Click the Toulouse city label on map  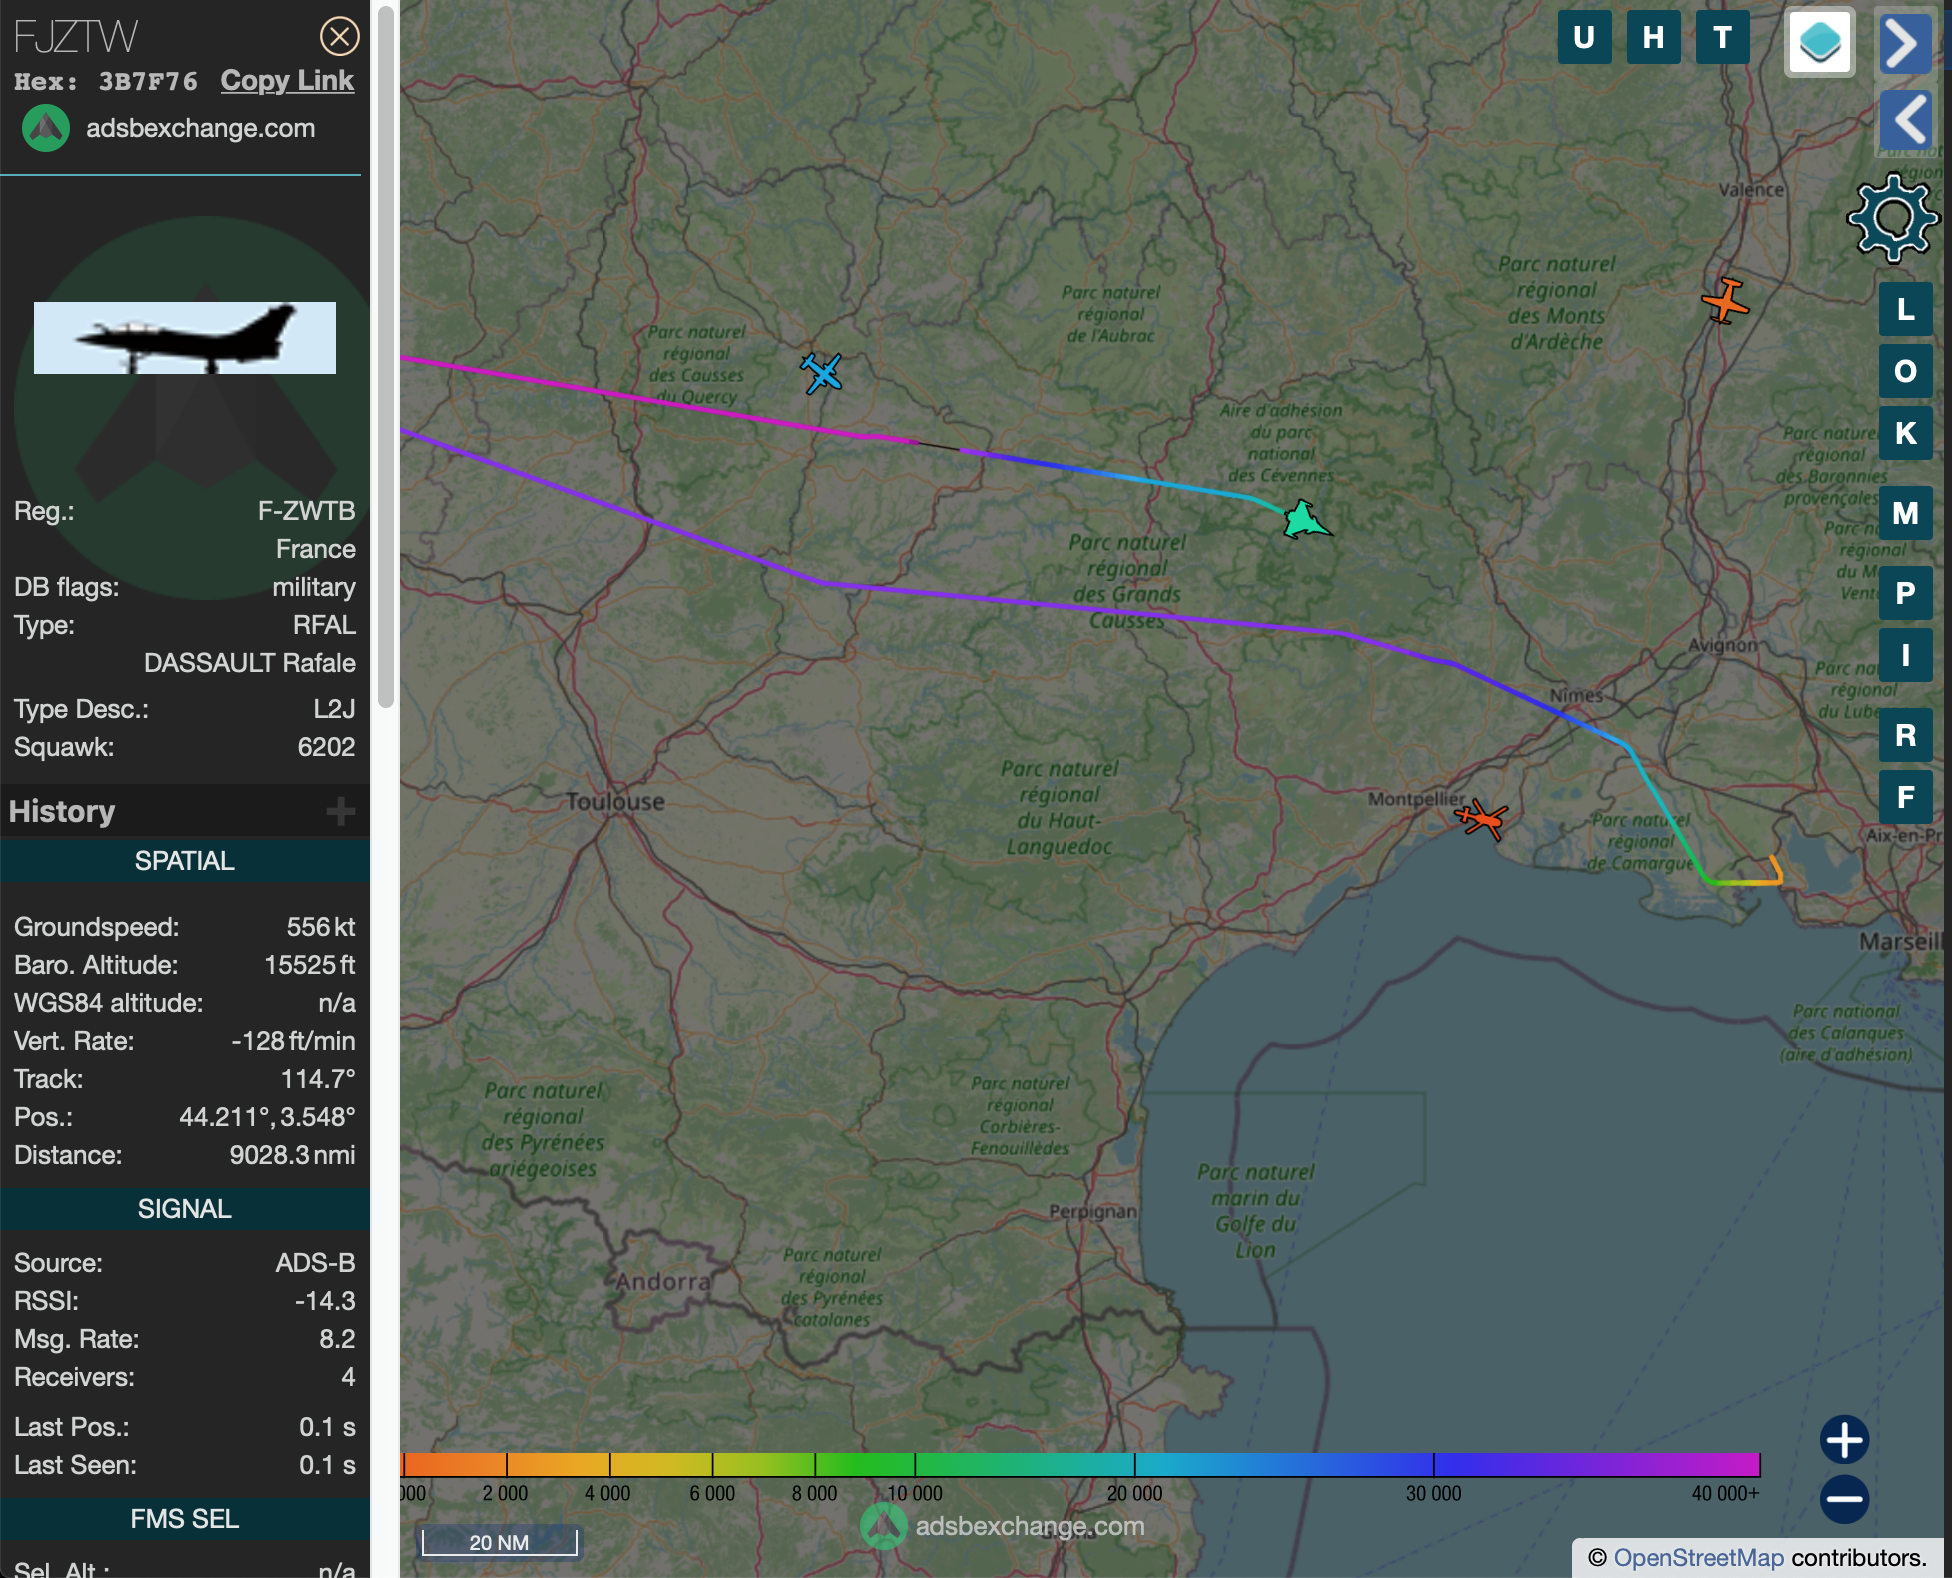(615, 801)
